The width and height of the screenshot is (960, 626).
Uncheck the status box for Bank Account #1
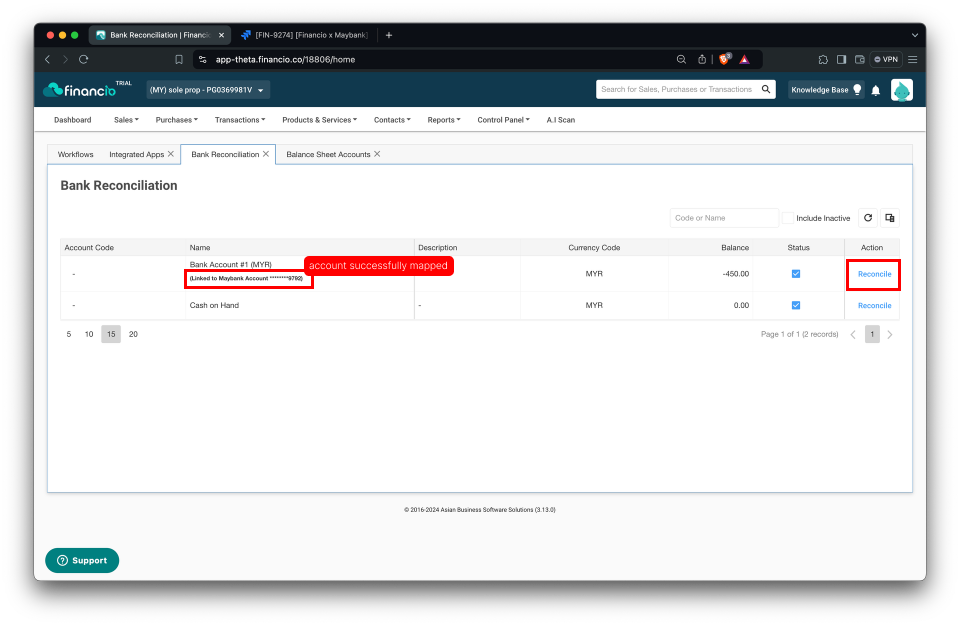pyautogui.click(x=795, y=274)
